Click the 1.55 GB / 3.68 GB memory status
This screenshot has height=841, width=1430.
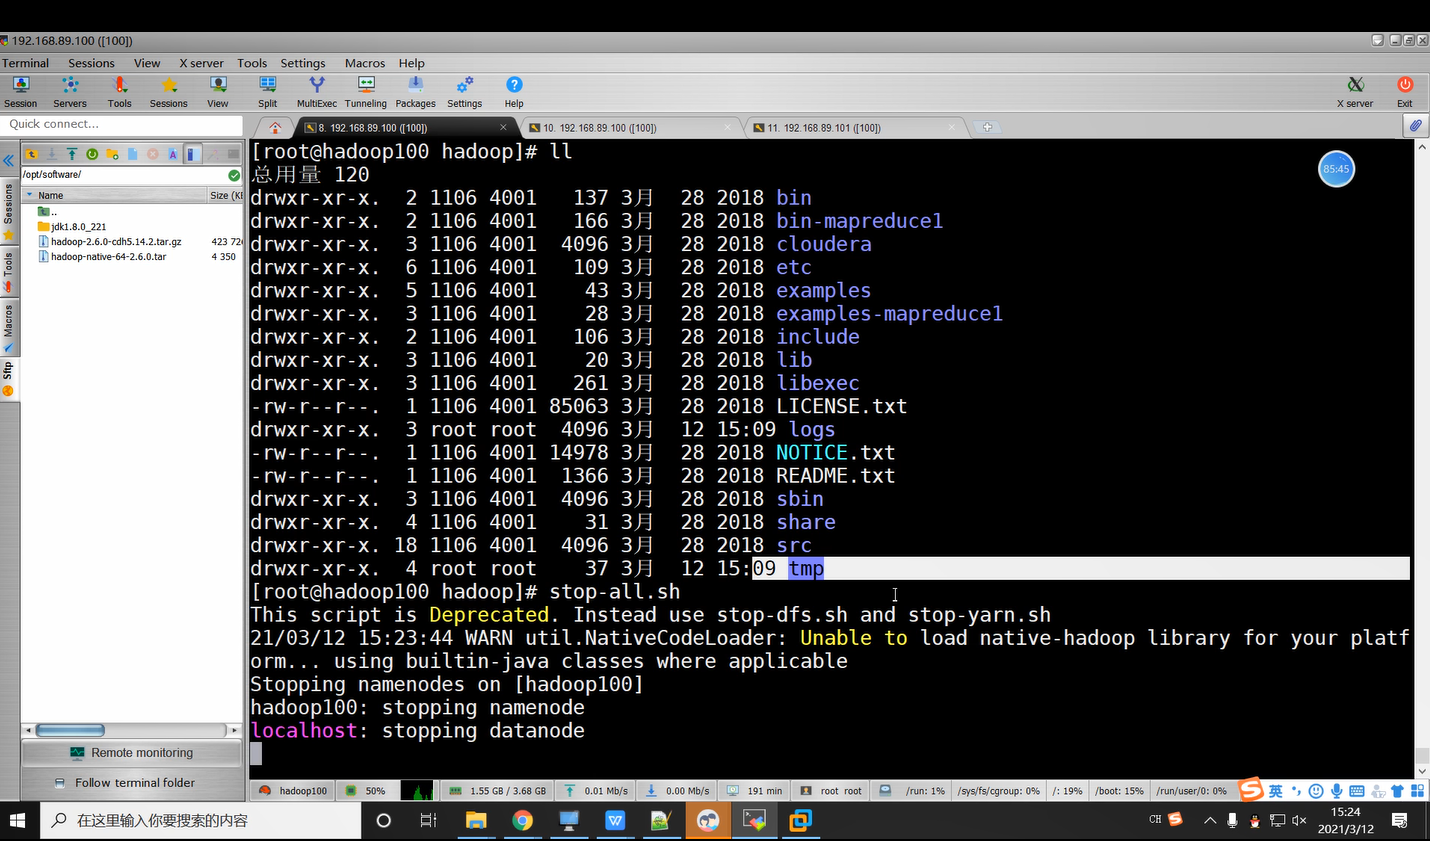498,791
